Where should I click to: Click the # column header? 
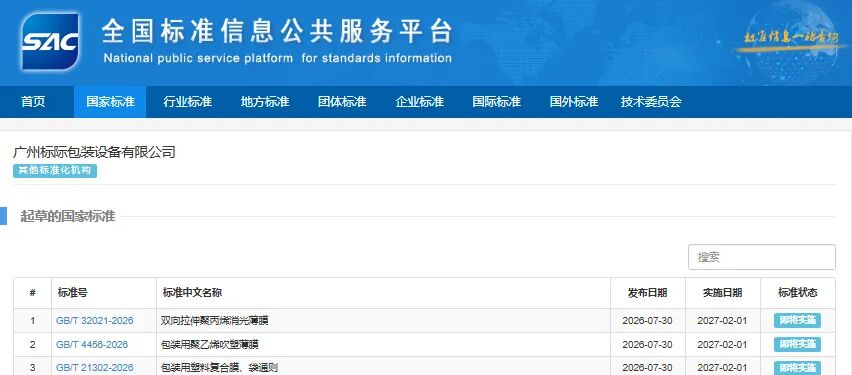tap(33, 293)
